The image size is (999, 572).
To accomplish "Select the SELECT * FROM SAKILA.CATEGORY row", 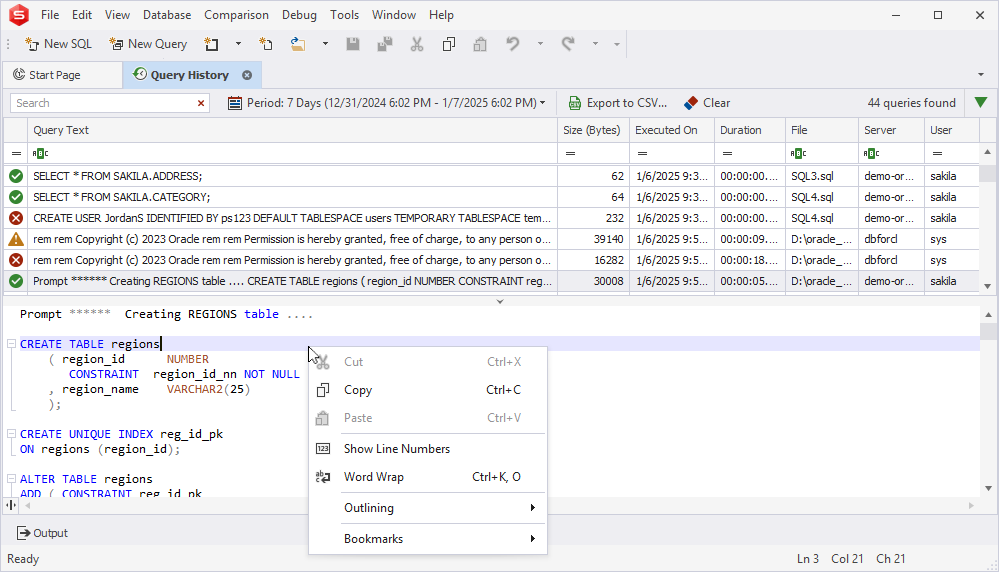I will (x=491, y=197).
